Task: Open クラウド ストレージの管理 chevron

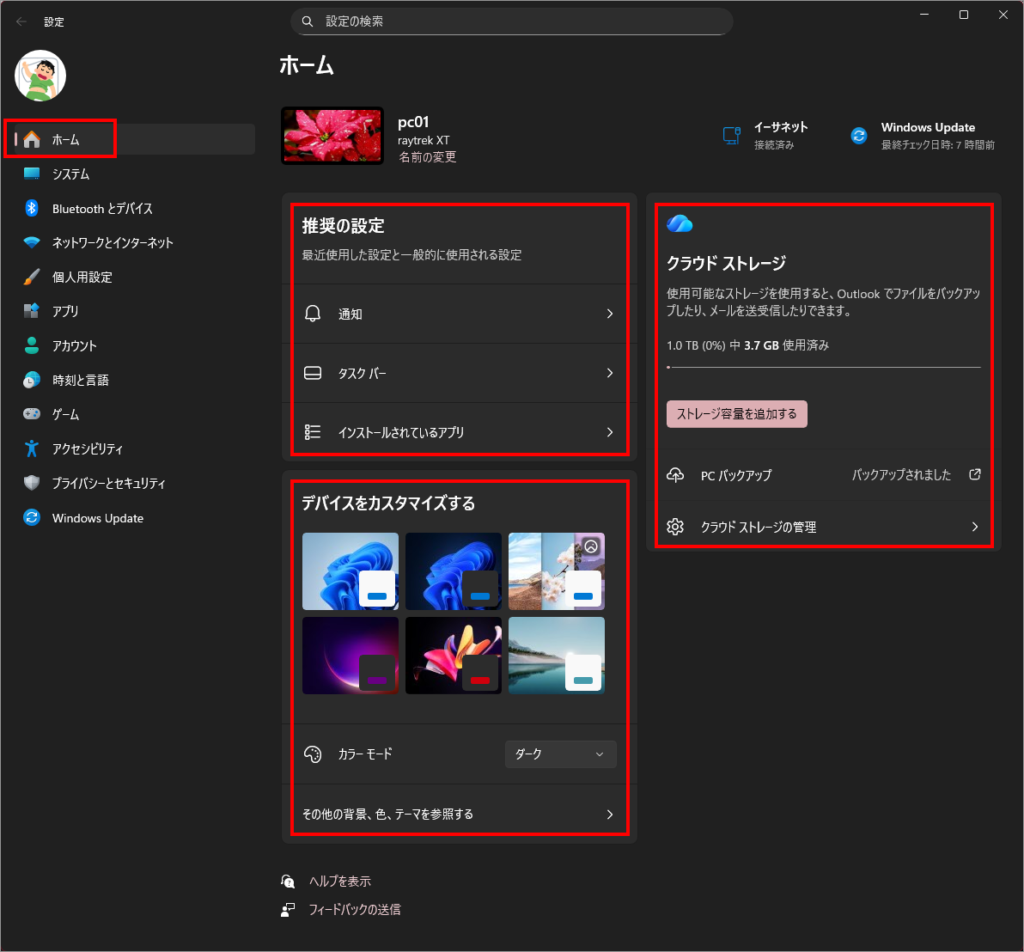Action: [x=974, y=527]
